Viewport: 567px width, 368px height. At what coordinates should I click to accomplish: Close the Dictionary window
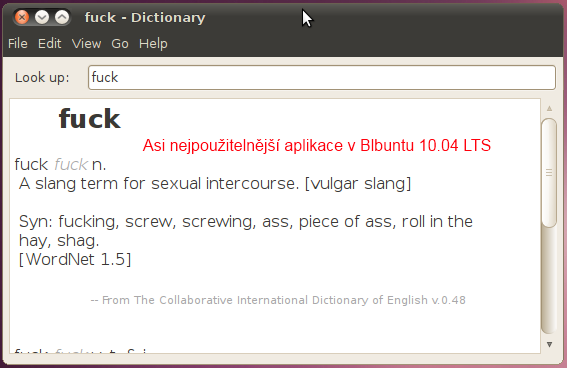pyautogui.click(x=22, y=17)
